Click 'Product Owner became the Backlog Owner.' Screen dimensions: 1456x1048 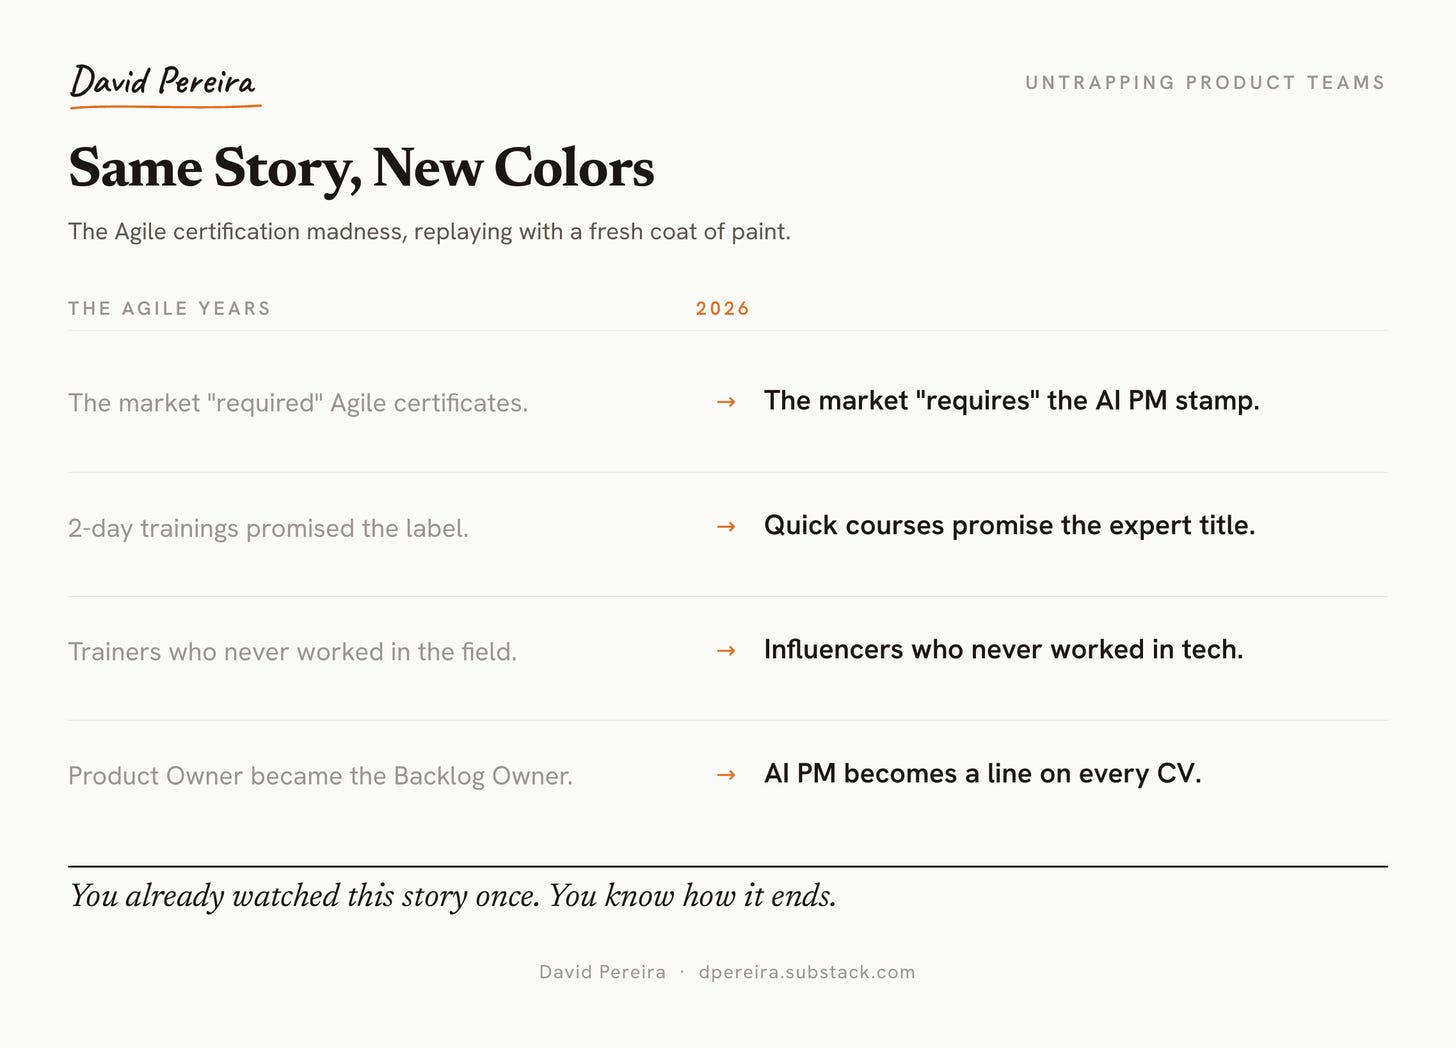pos(320,776)
